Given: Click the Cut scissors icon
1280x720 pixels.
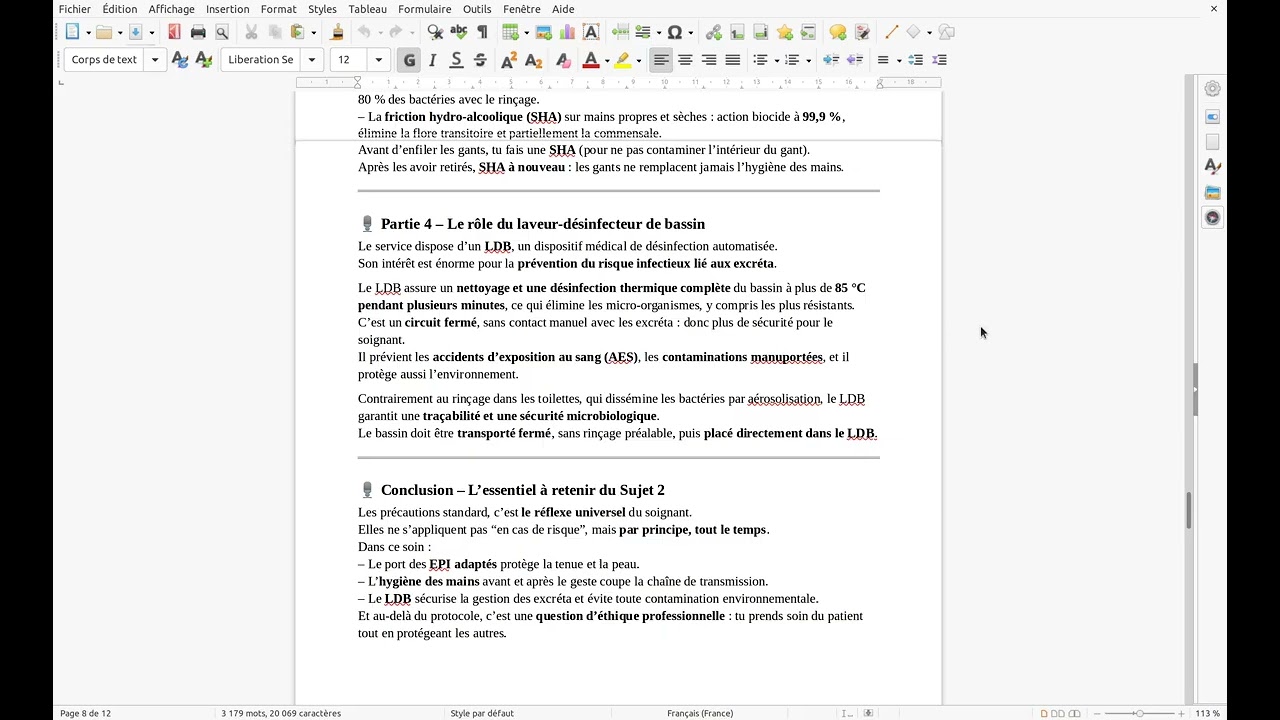Looking at the screenshot, I should pyautogui.click(x=251, y=32).
